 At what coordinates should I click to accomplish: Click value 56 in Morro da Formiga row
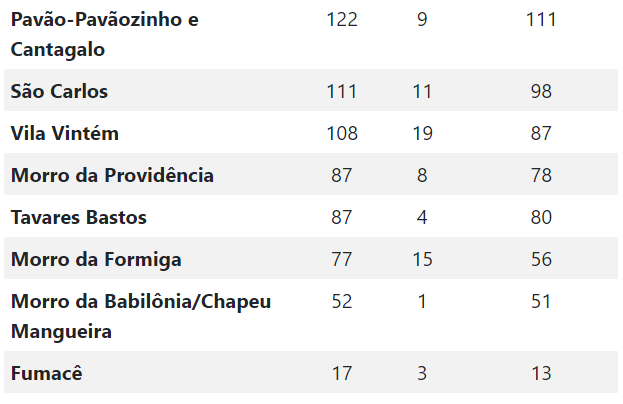(541, 259)
